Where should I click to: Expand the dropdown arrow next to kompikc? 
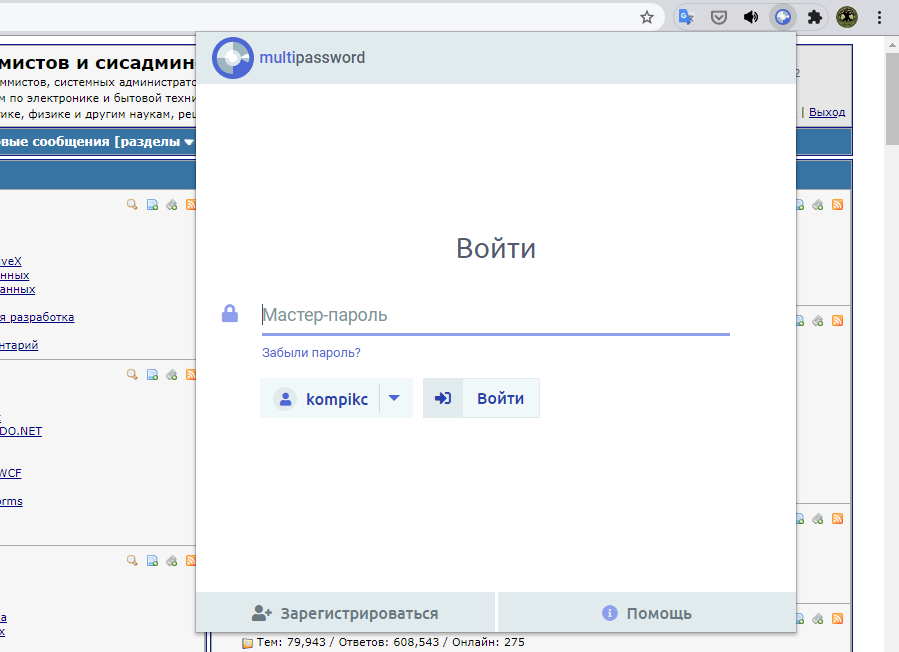[394, 398]
